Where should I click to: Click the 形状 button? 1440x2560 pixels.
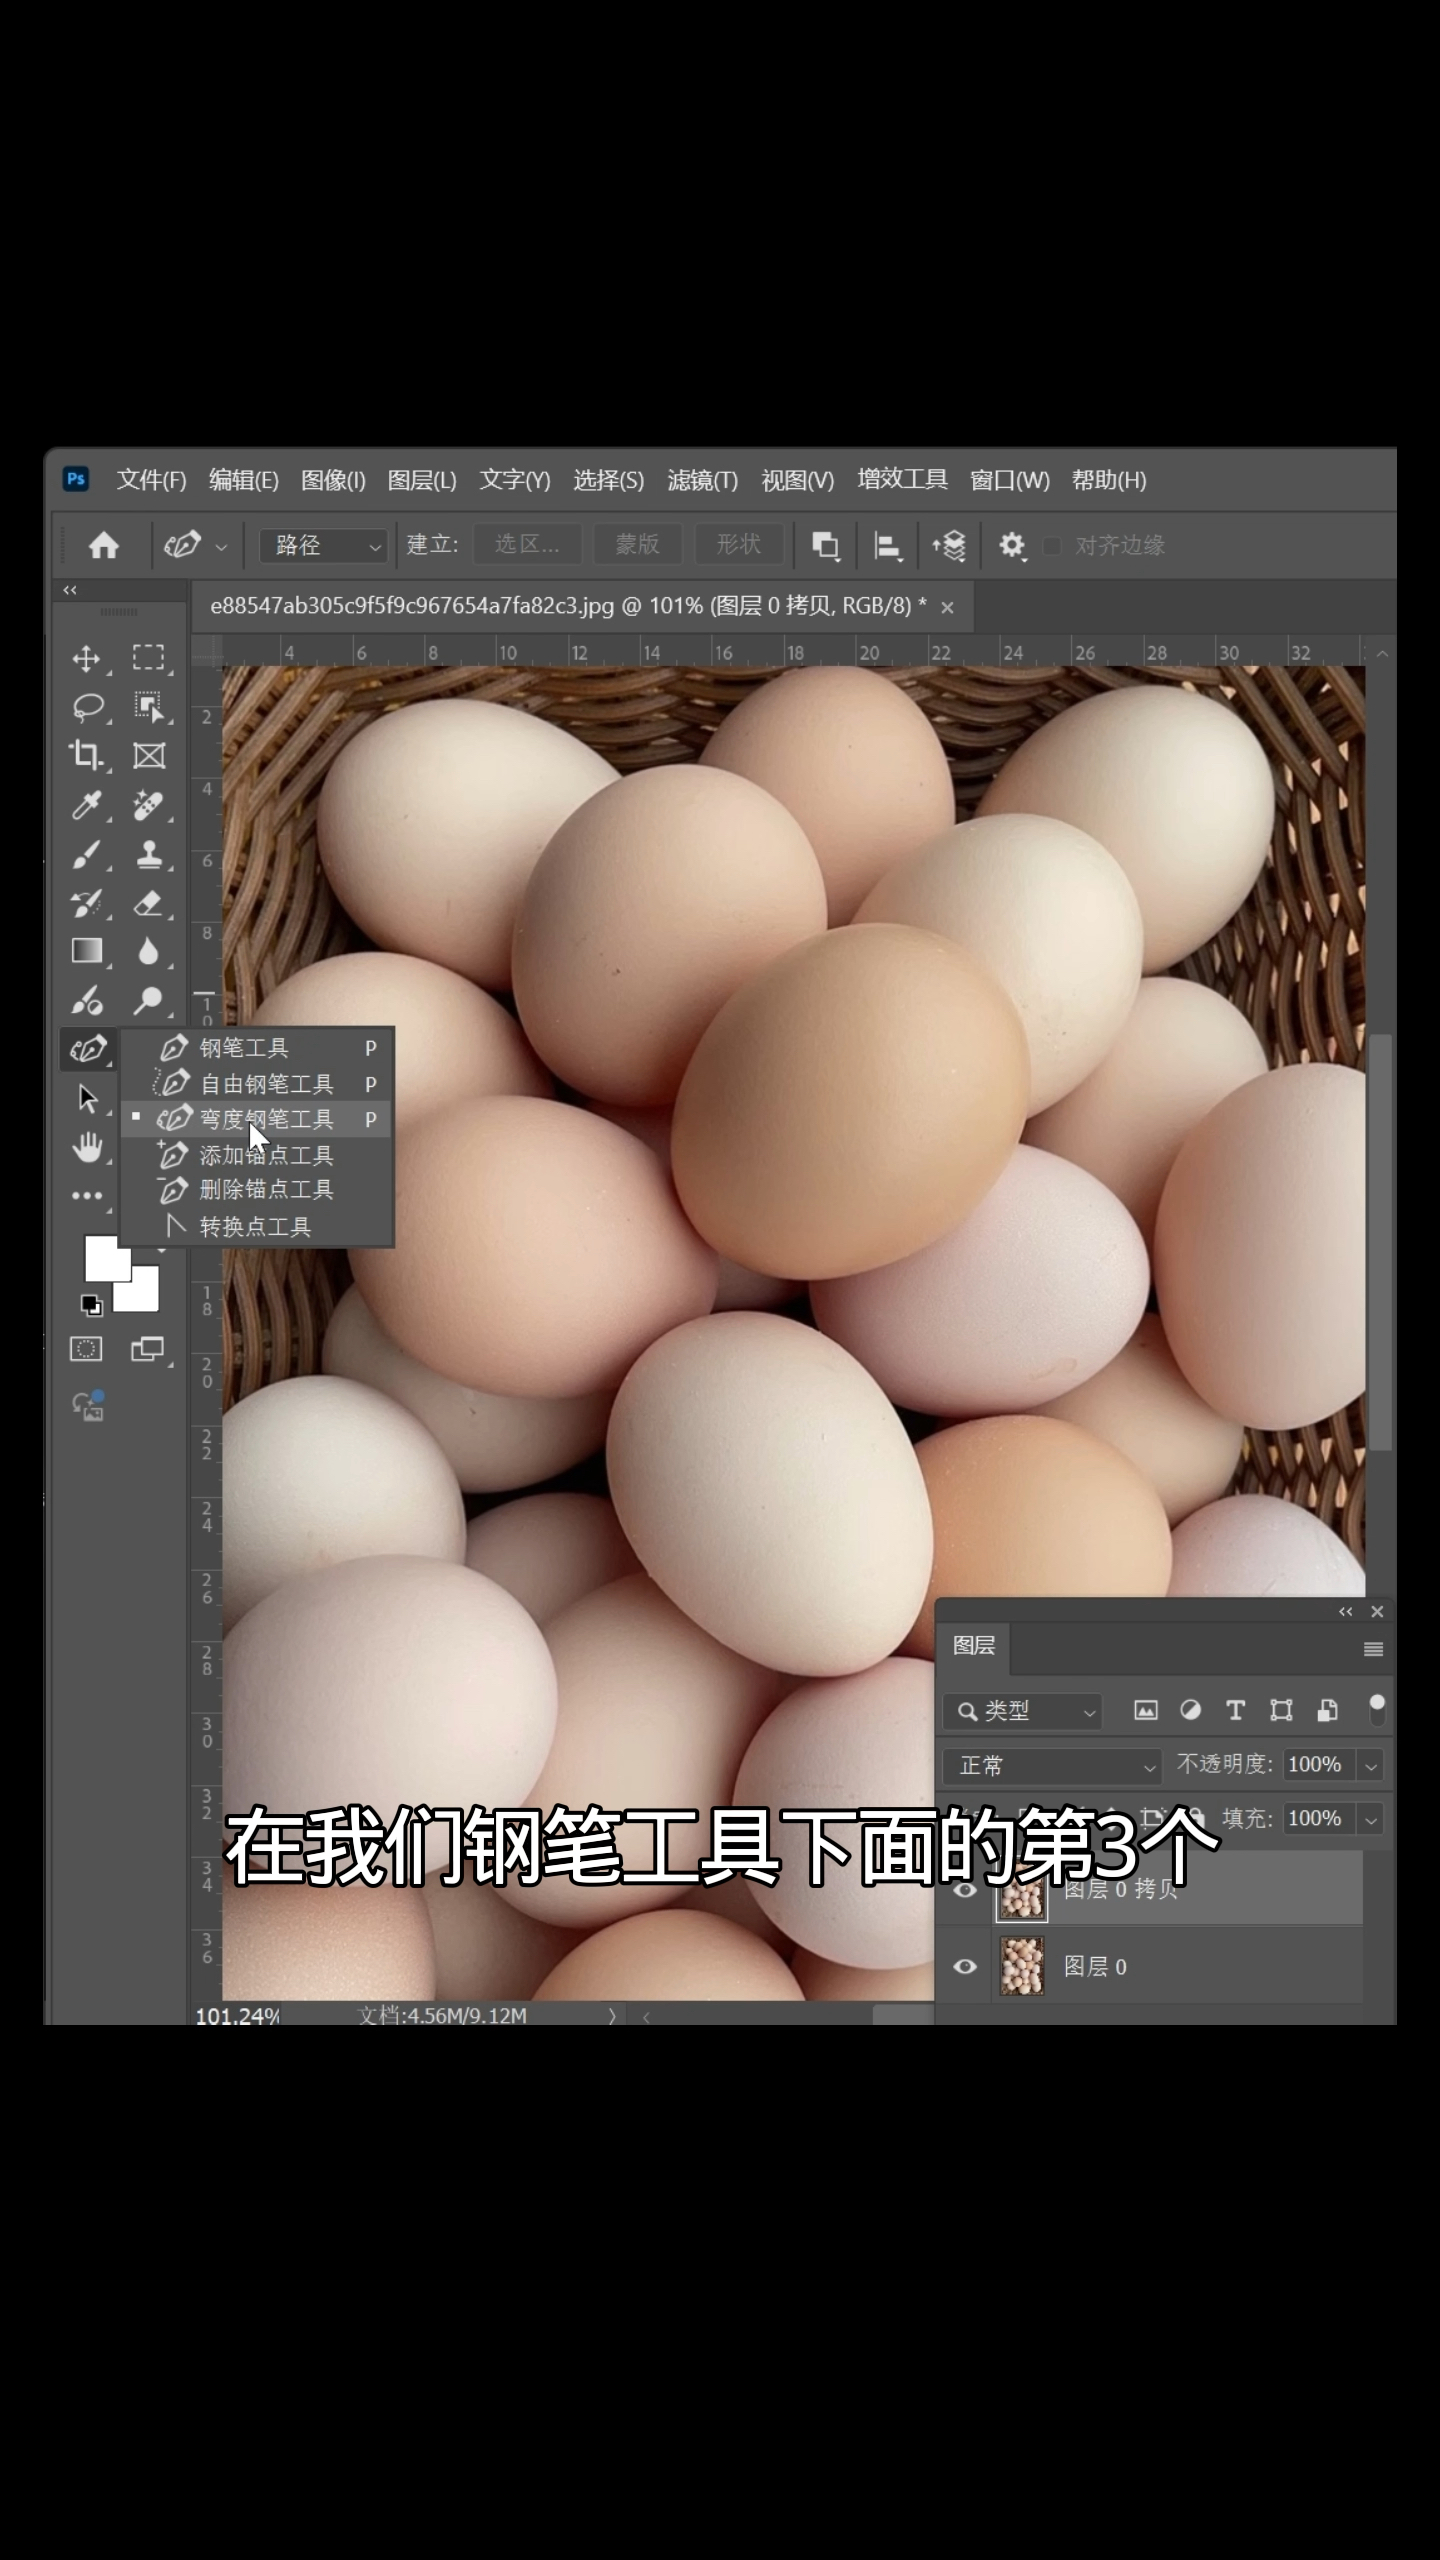[739, 545]
